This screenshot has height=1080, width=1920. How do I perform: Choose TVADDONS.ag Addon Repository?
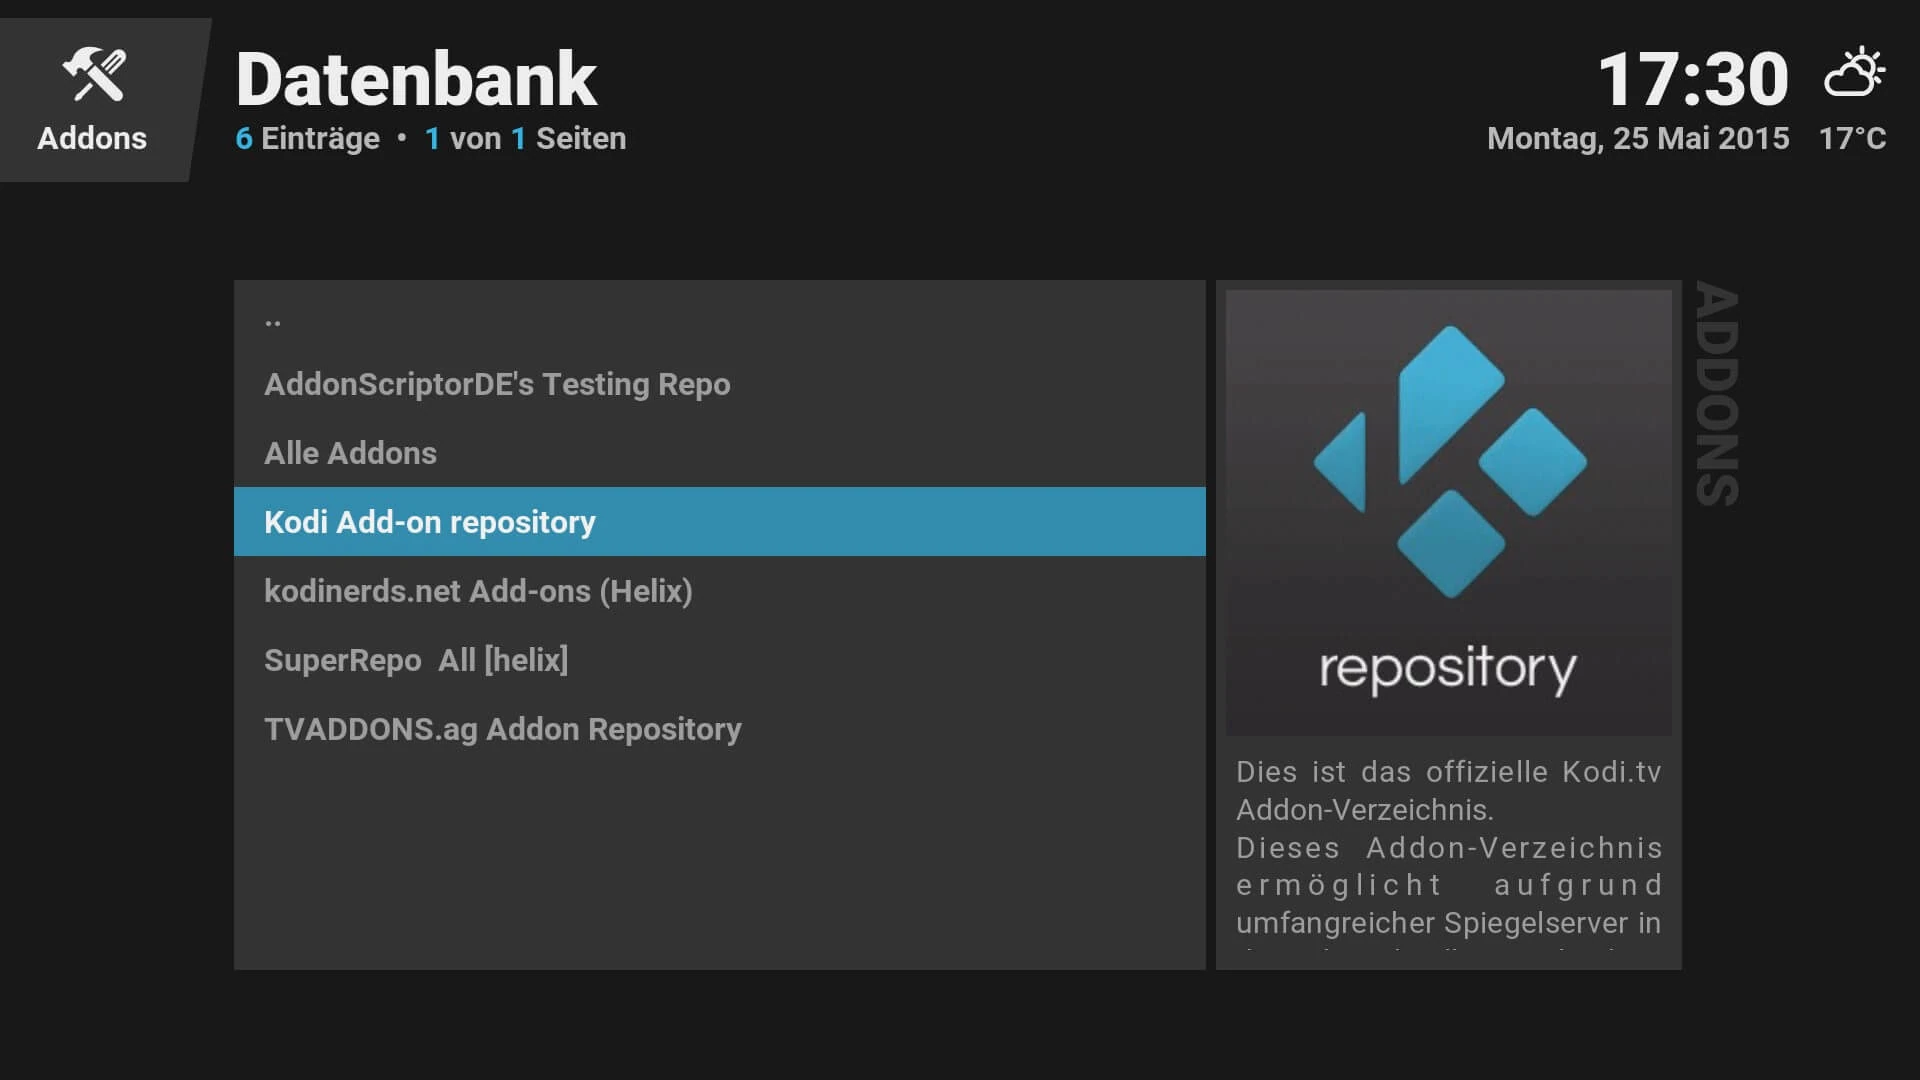720,729
